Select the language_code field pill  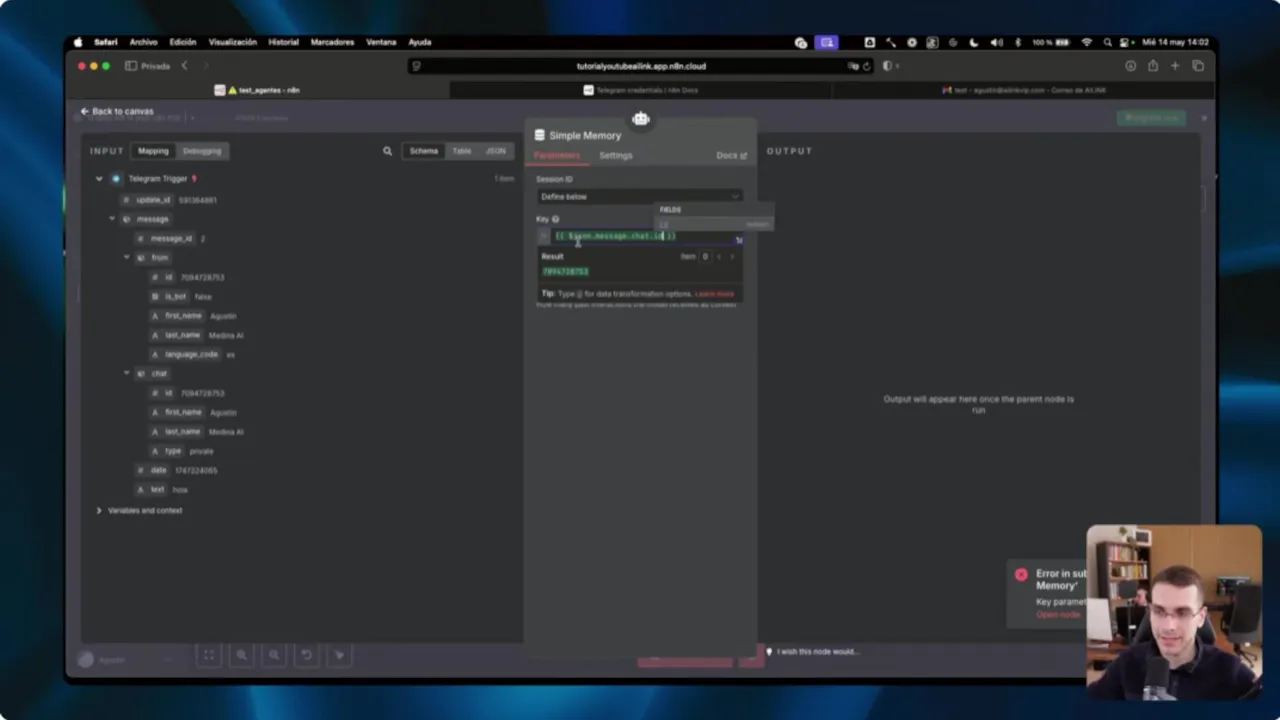coord(185,355)
